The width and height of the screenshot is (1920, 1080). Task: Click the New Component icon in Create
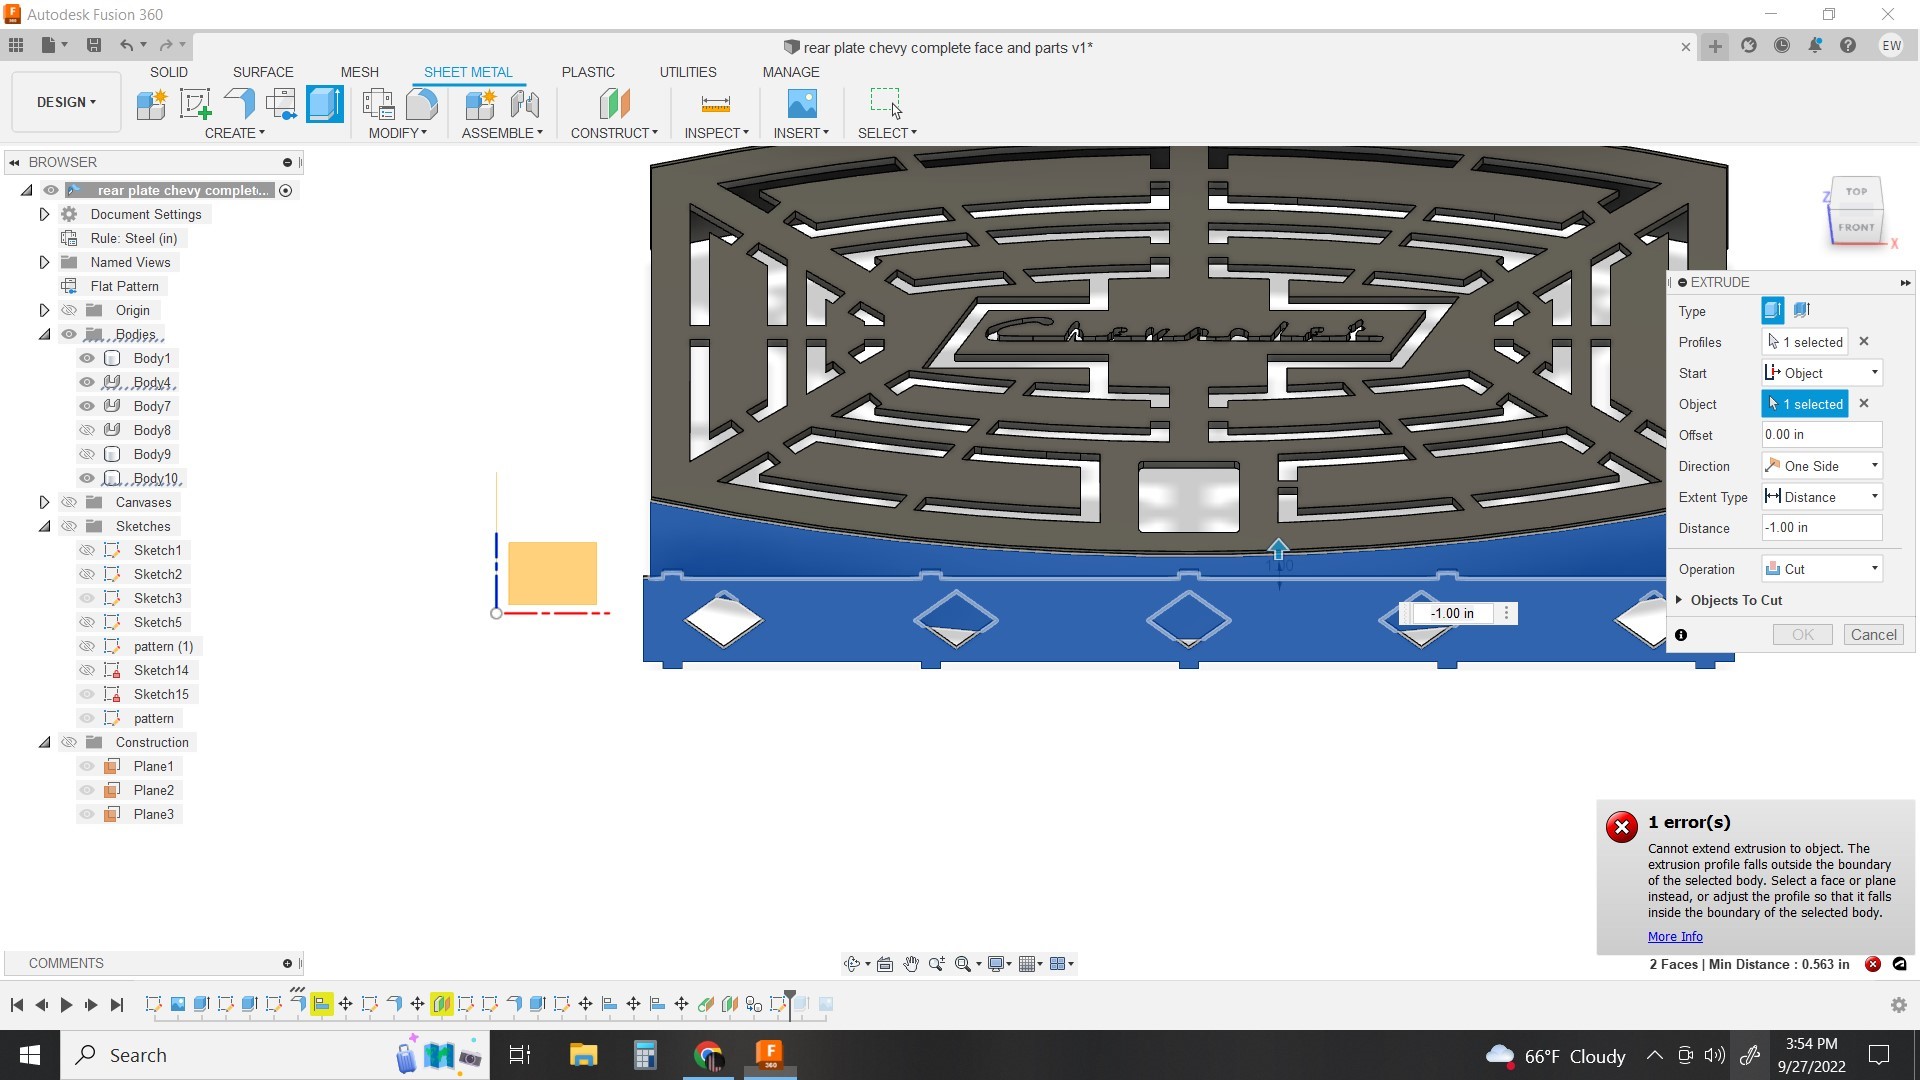[x=151, y=104]
